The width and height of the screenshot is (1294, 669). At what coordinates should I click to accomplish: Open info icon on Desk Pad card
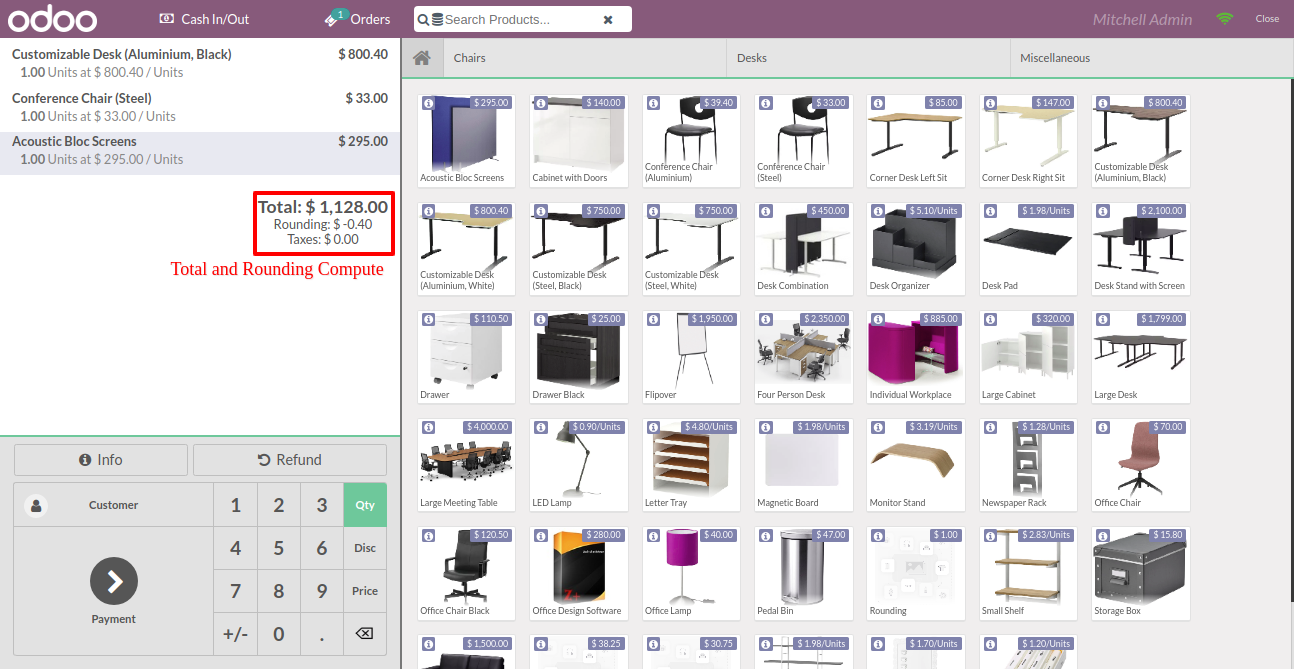point(990,211)
